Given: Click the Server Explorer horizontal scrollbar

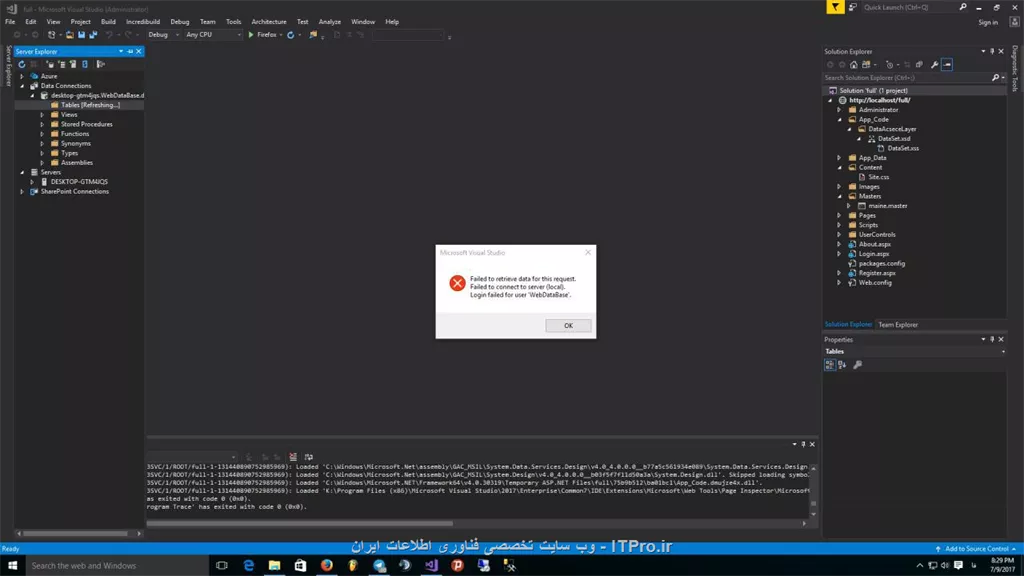Looking at the screenshot, I should coord(75,534).
